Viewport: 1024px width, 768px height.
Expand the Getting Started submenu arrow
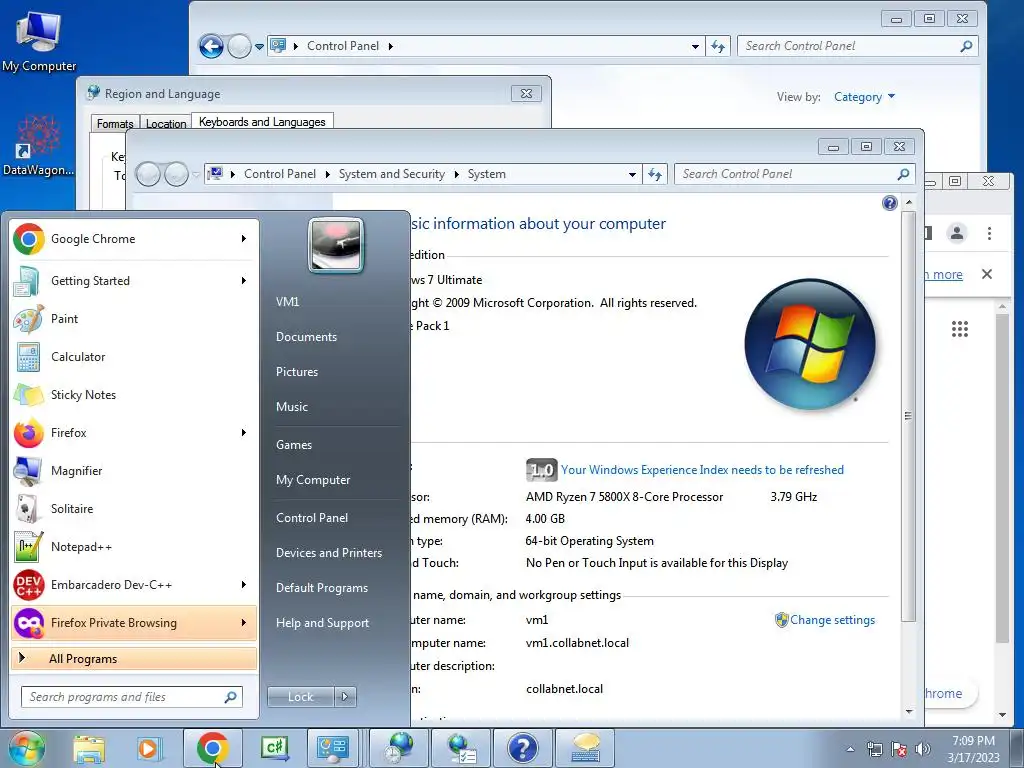pos(244,281)
